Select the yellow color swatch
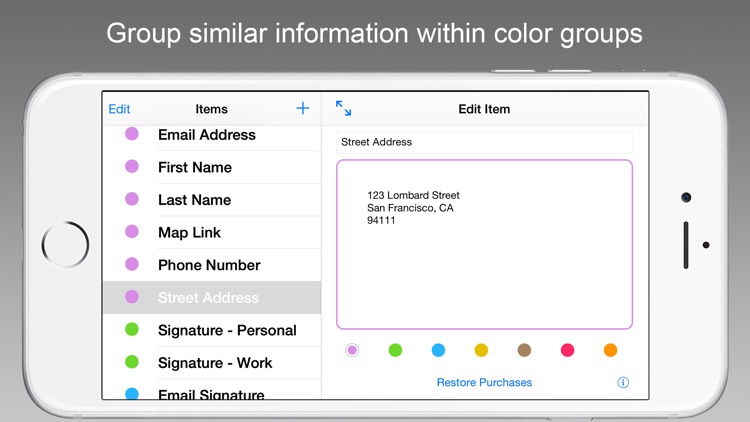 (x=481, y=350)
